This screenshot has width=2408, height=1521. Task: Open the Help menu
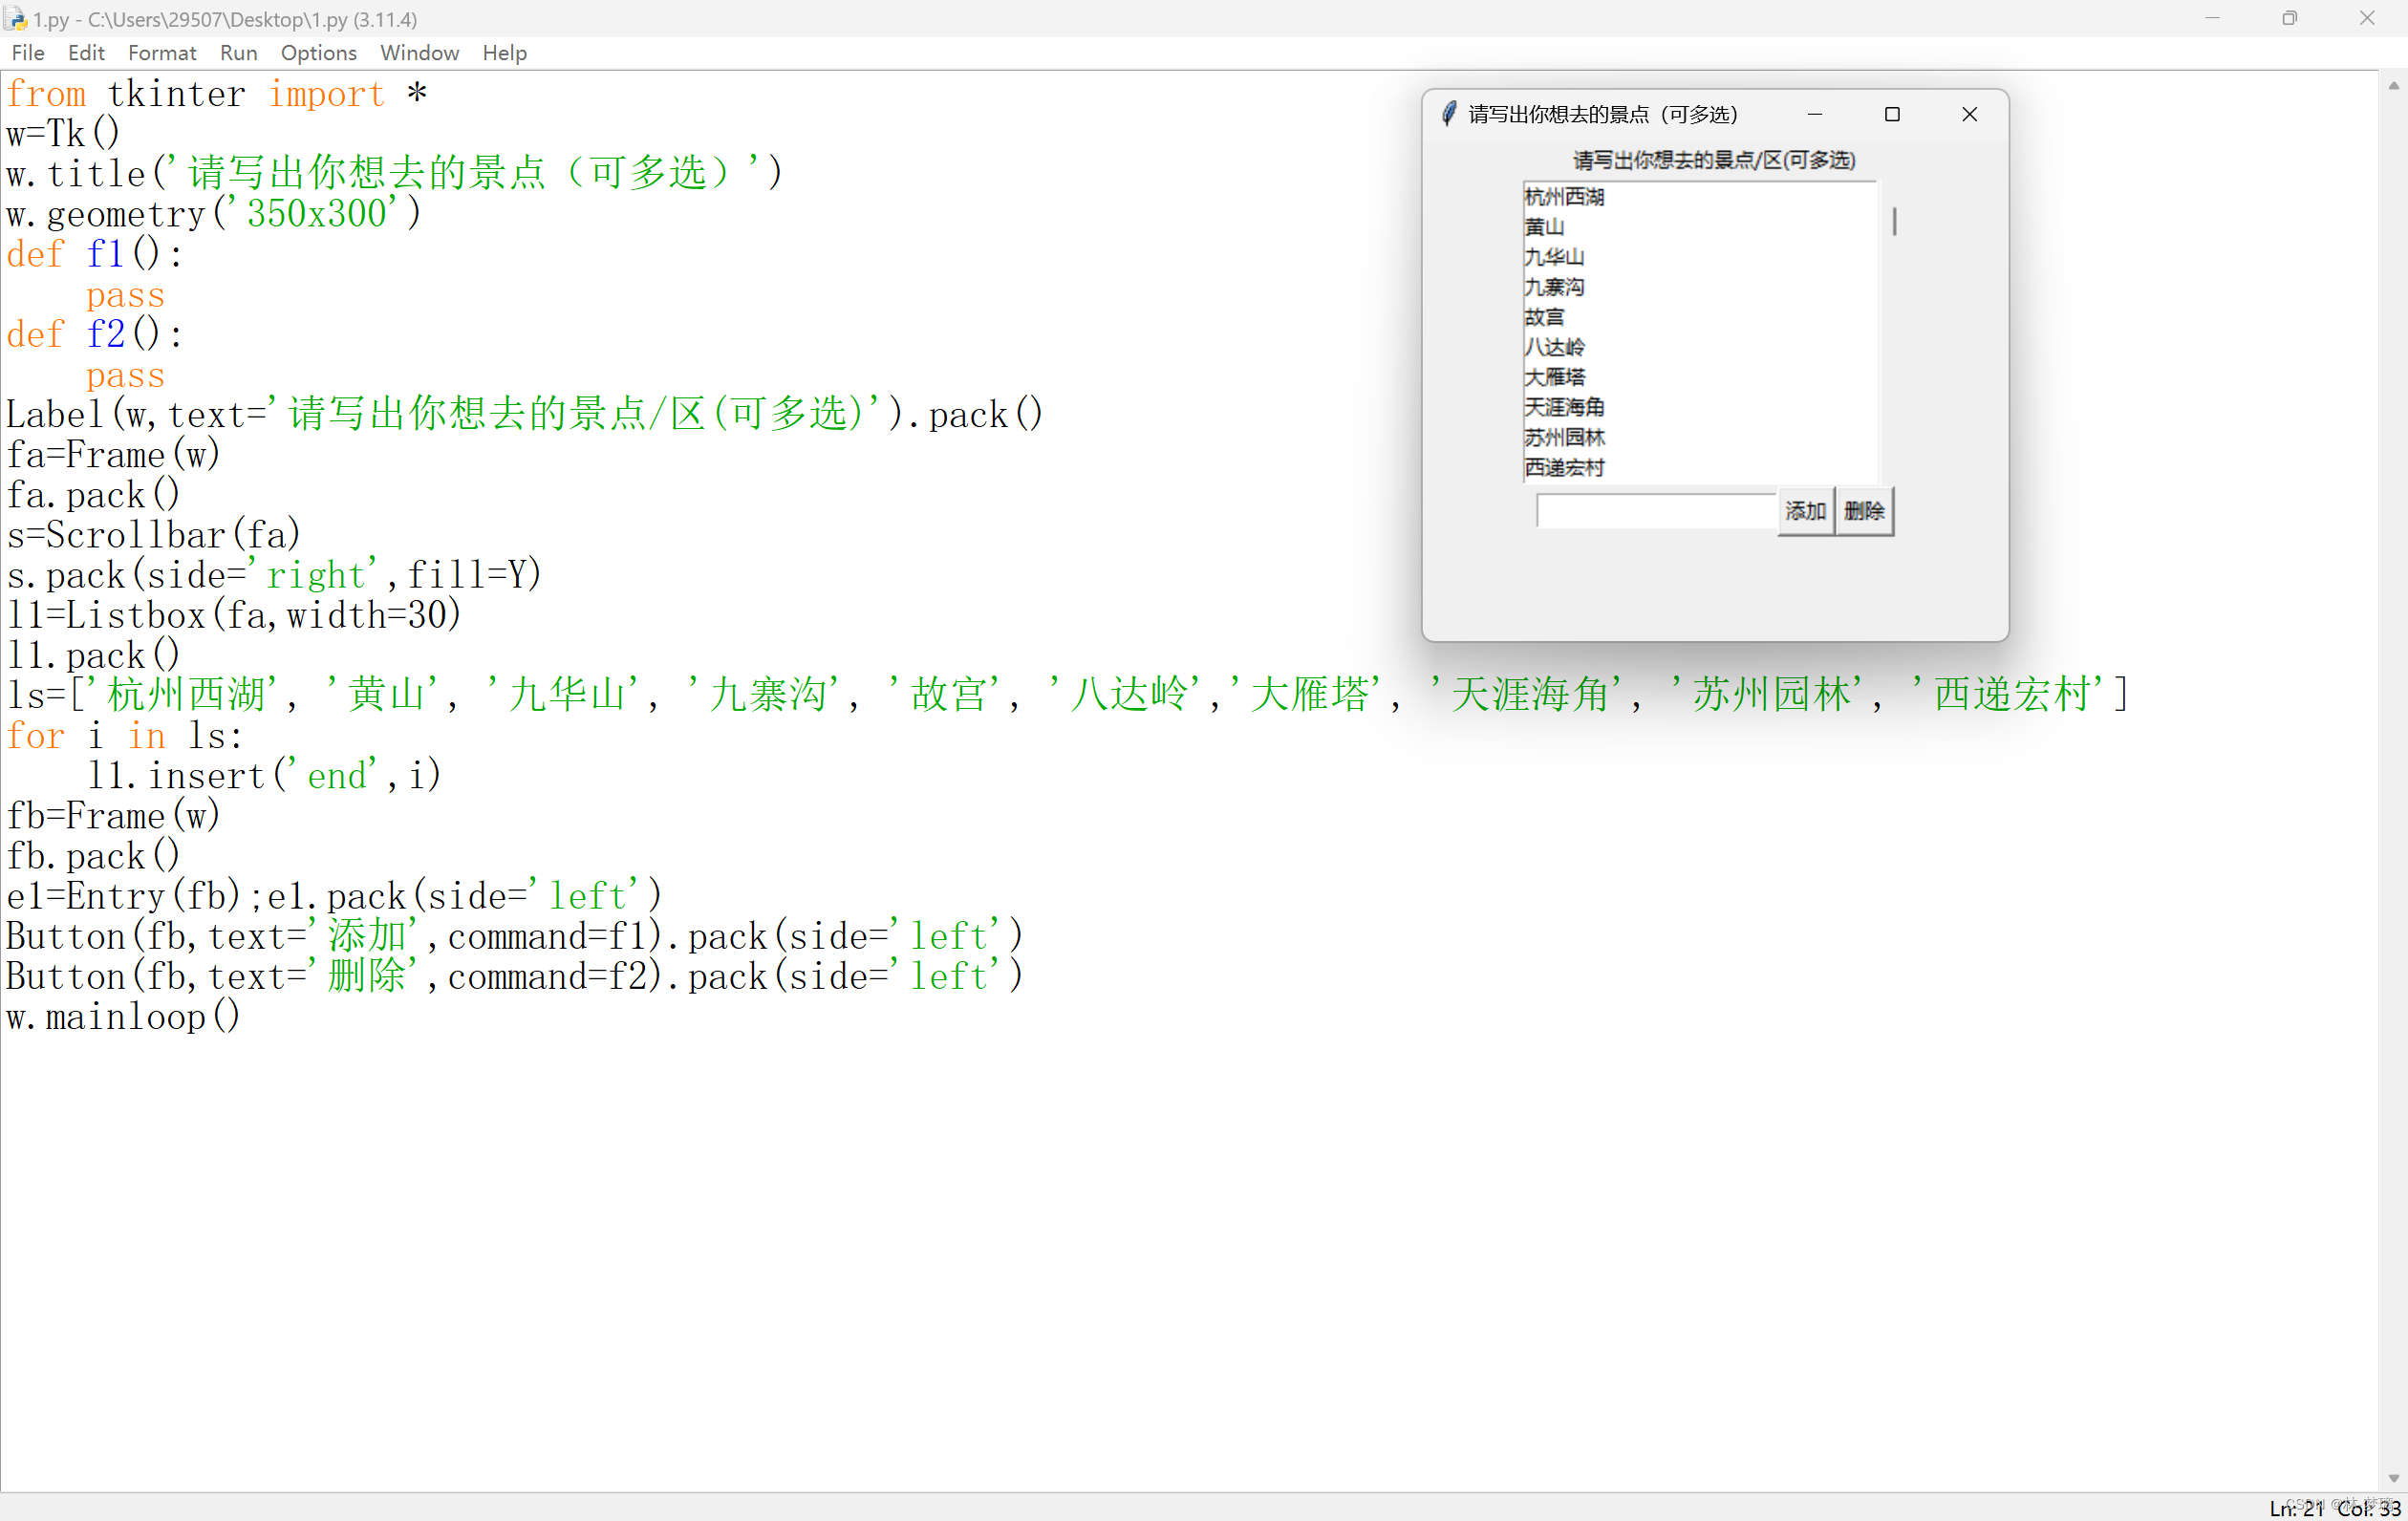pos(504,53)
